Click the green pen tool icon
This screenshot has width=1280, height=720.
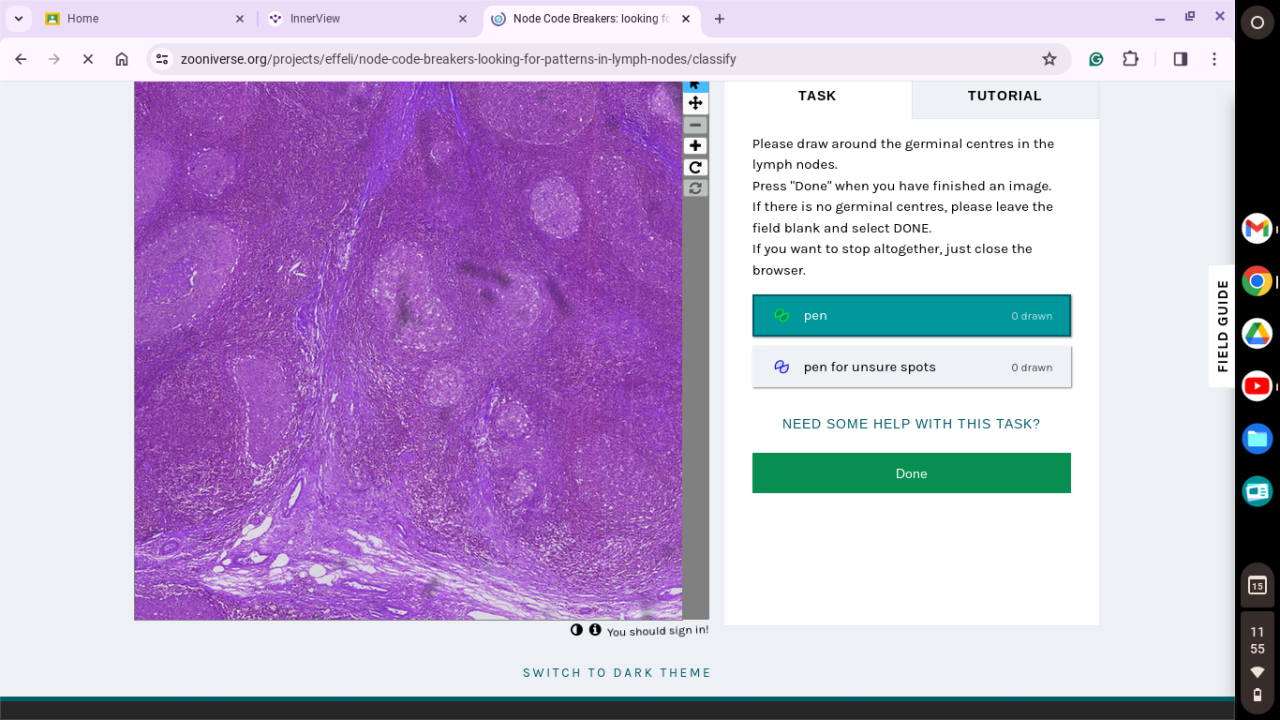tap(782, 316)
